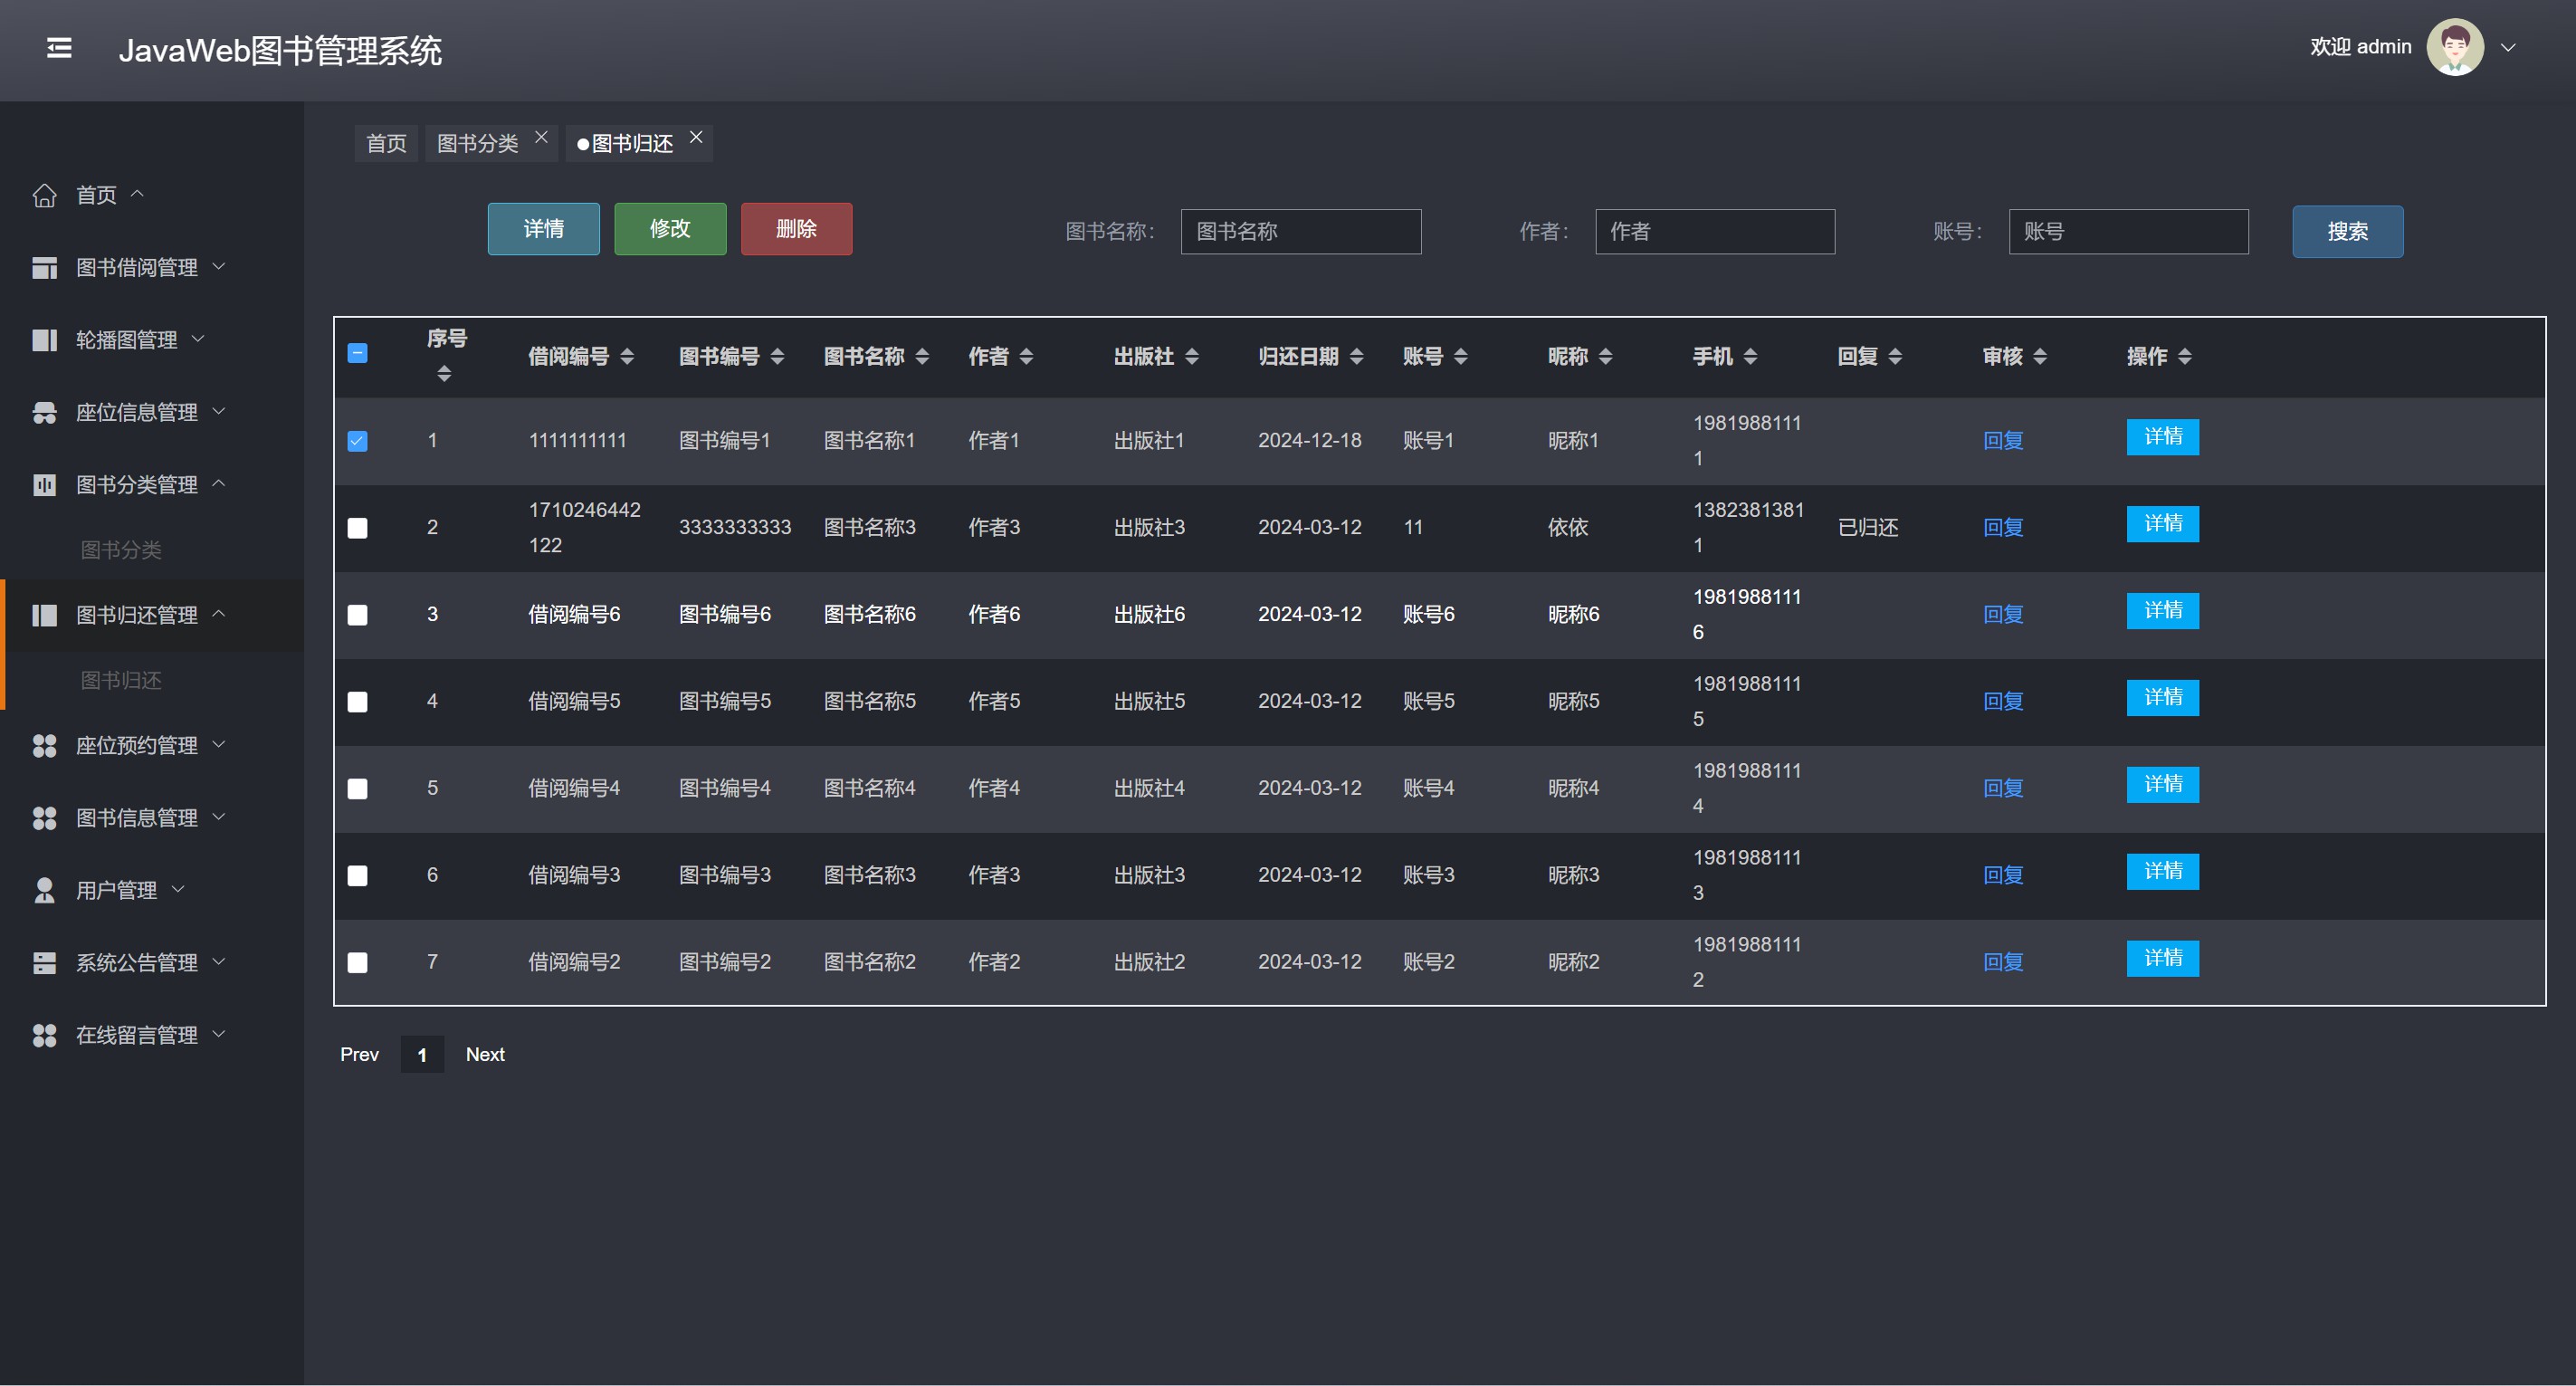The width and height of the screenshot is (2576, 1386).
Task: Close the 图书归还 tab with X
Action: (x=696, y=138)
